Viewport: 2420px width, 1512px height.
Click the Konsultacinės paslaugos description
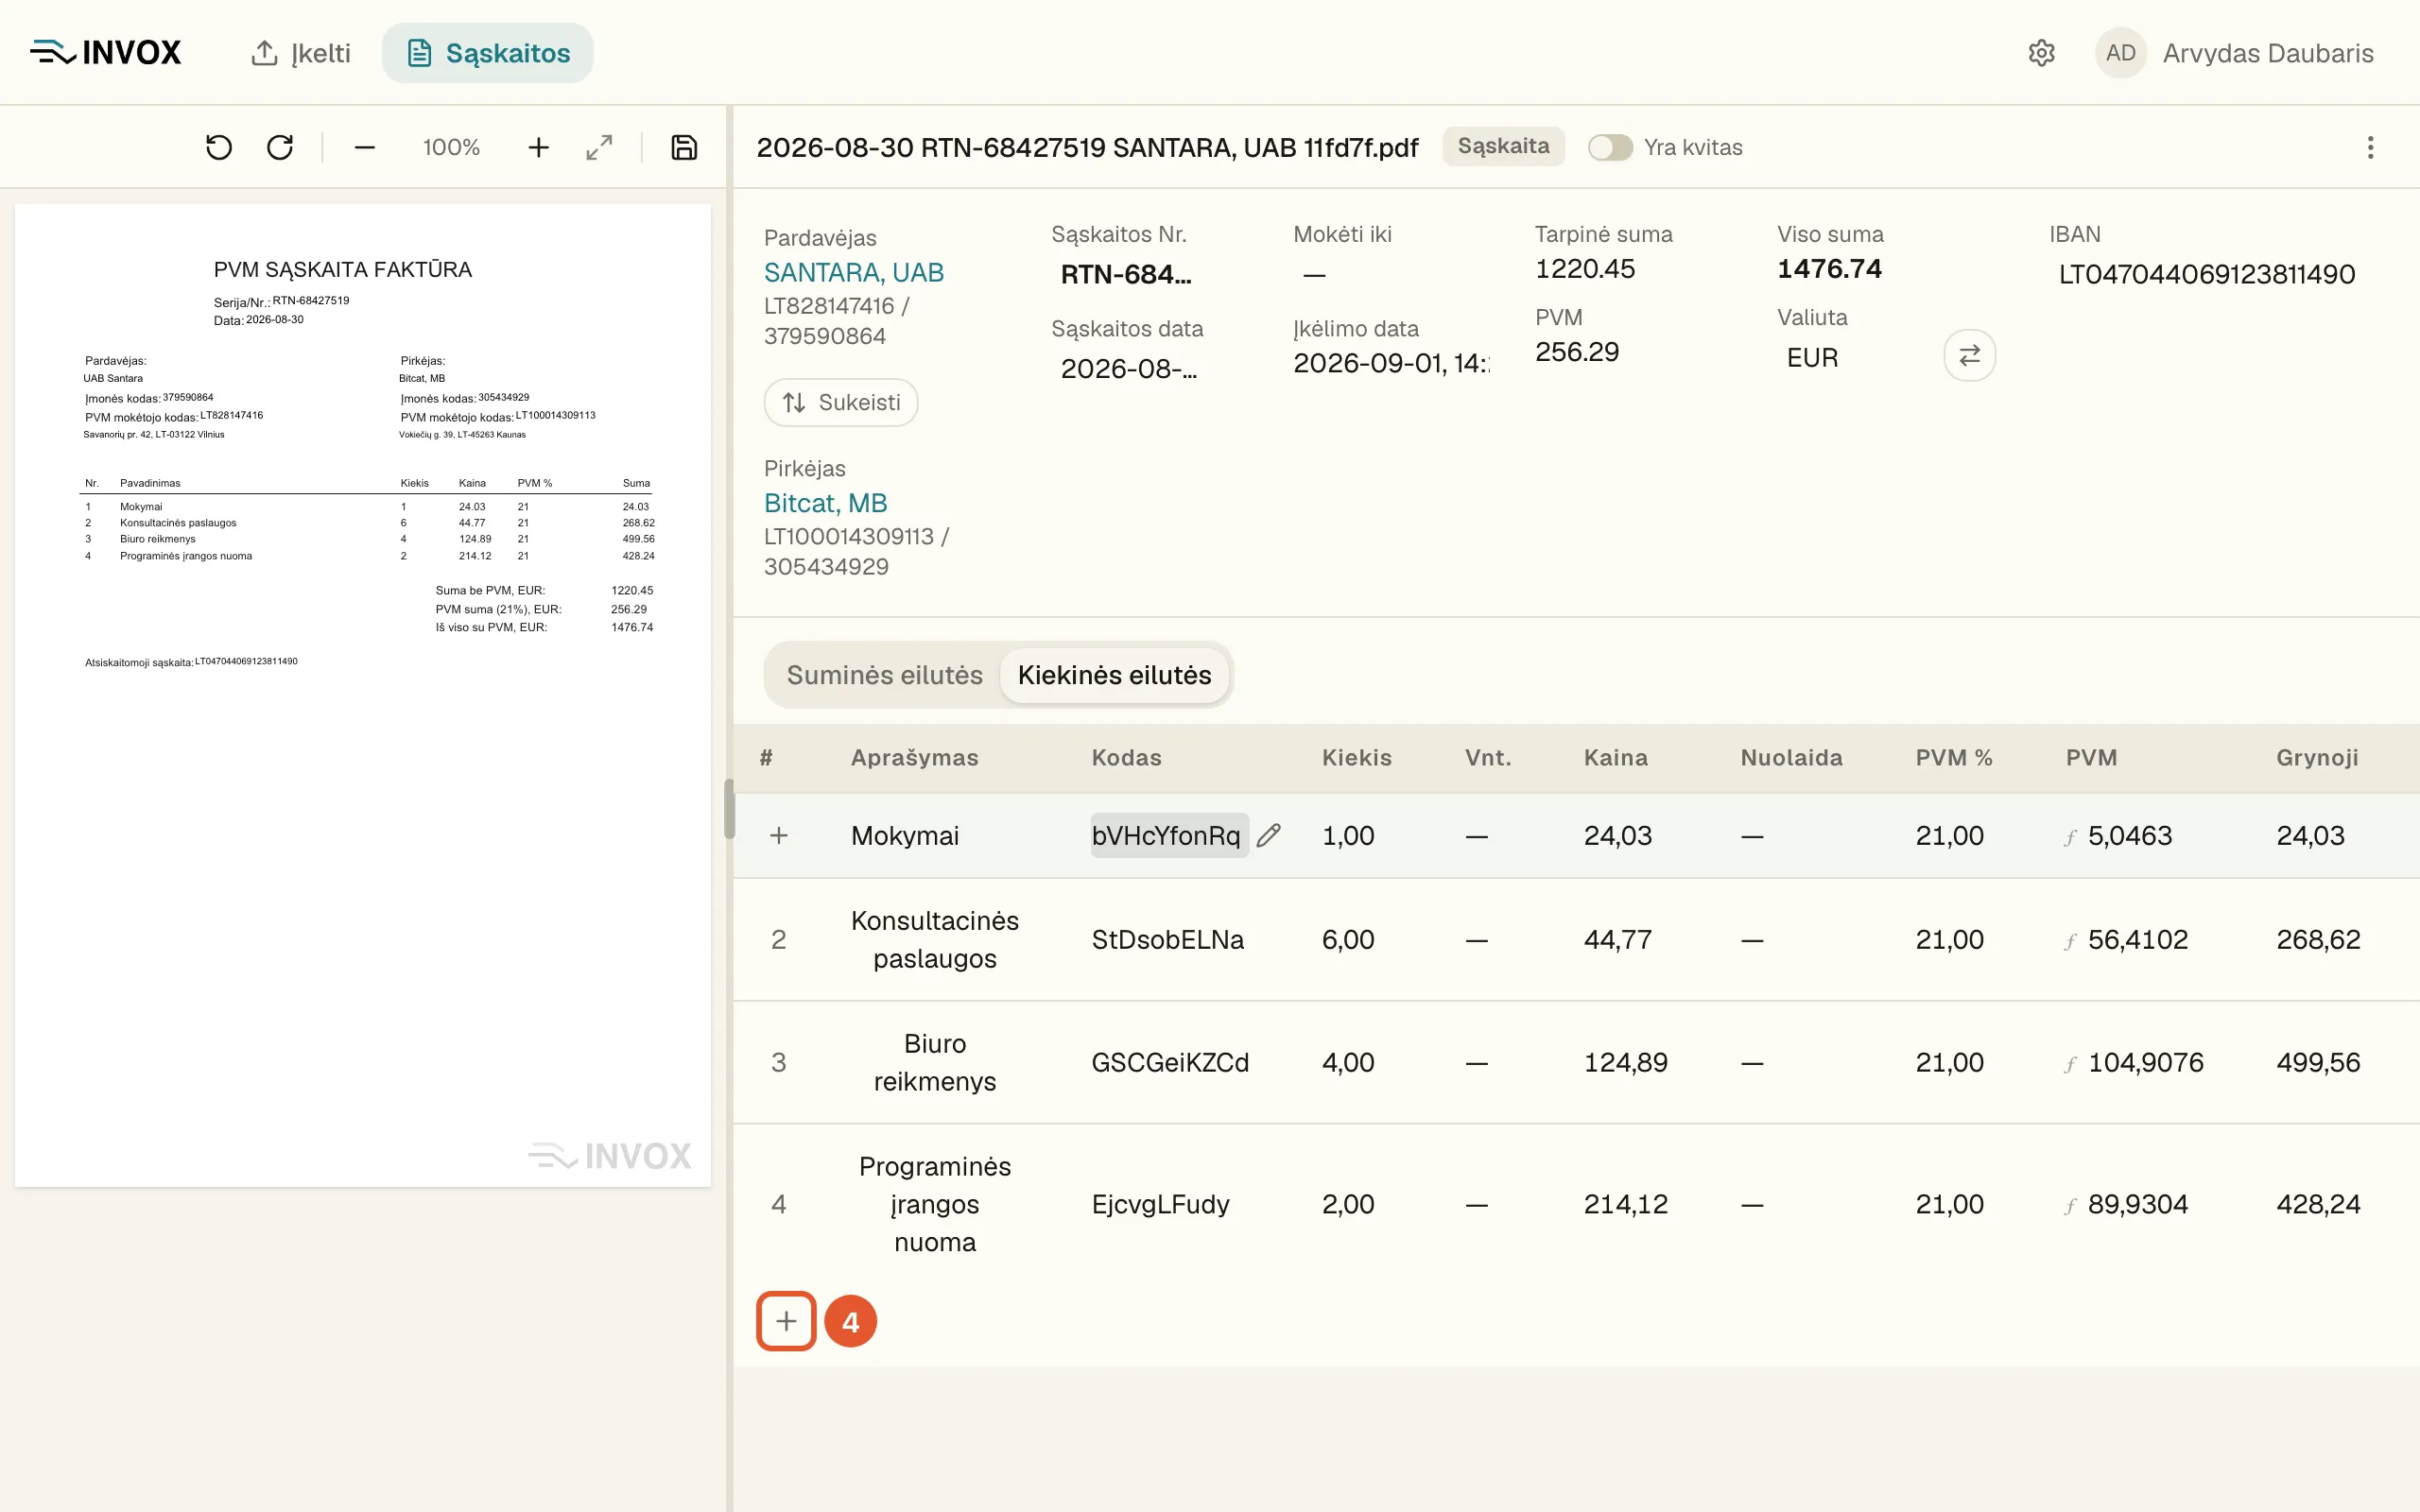(935, 939)
